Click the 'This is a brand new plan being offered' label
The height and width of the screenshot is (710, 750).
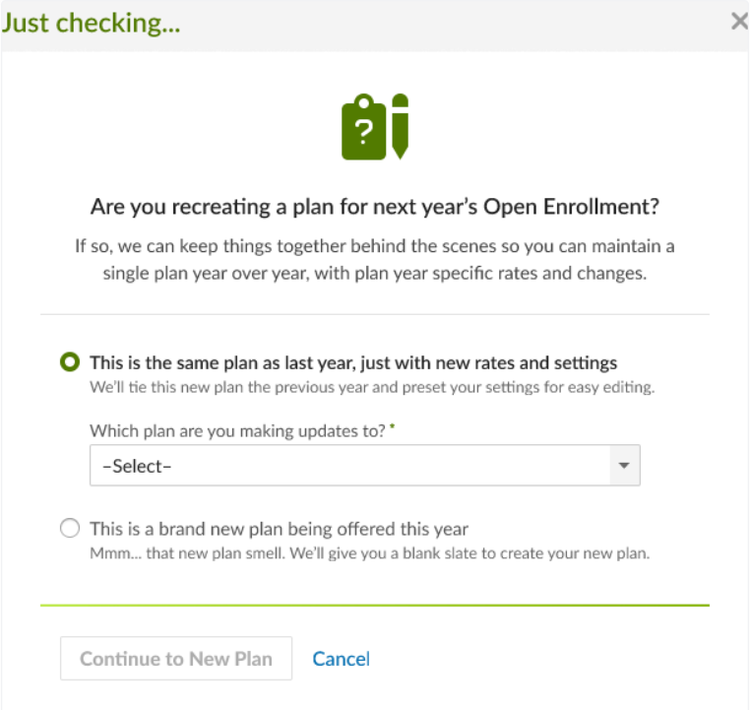pos(279,529)
